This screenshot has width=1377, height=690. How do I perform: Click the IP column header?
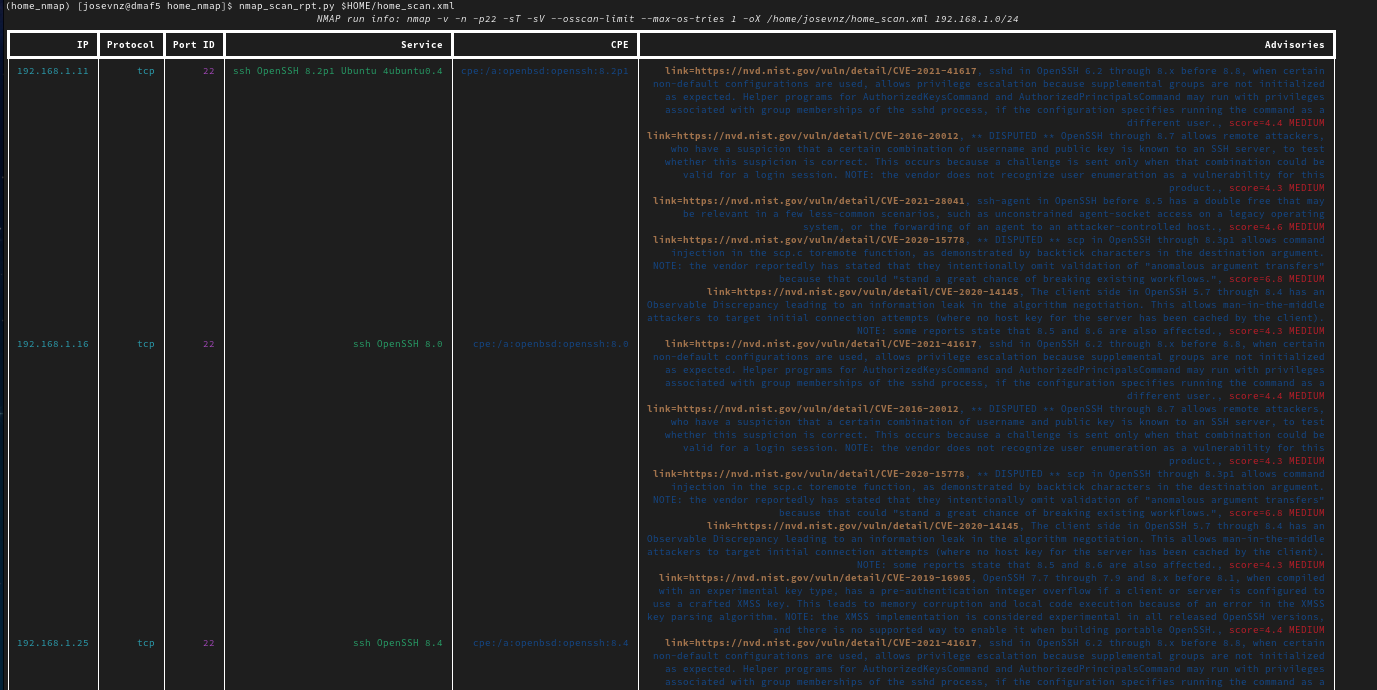(x=82, y=45)
